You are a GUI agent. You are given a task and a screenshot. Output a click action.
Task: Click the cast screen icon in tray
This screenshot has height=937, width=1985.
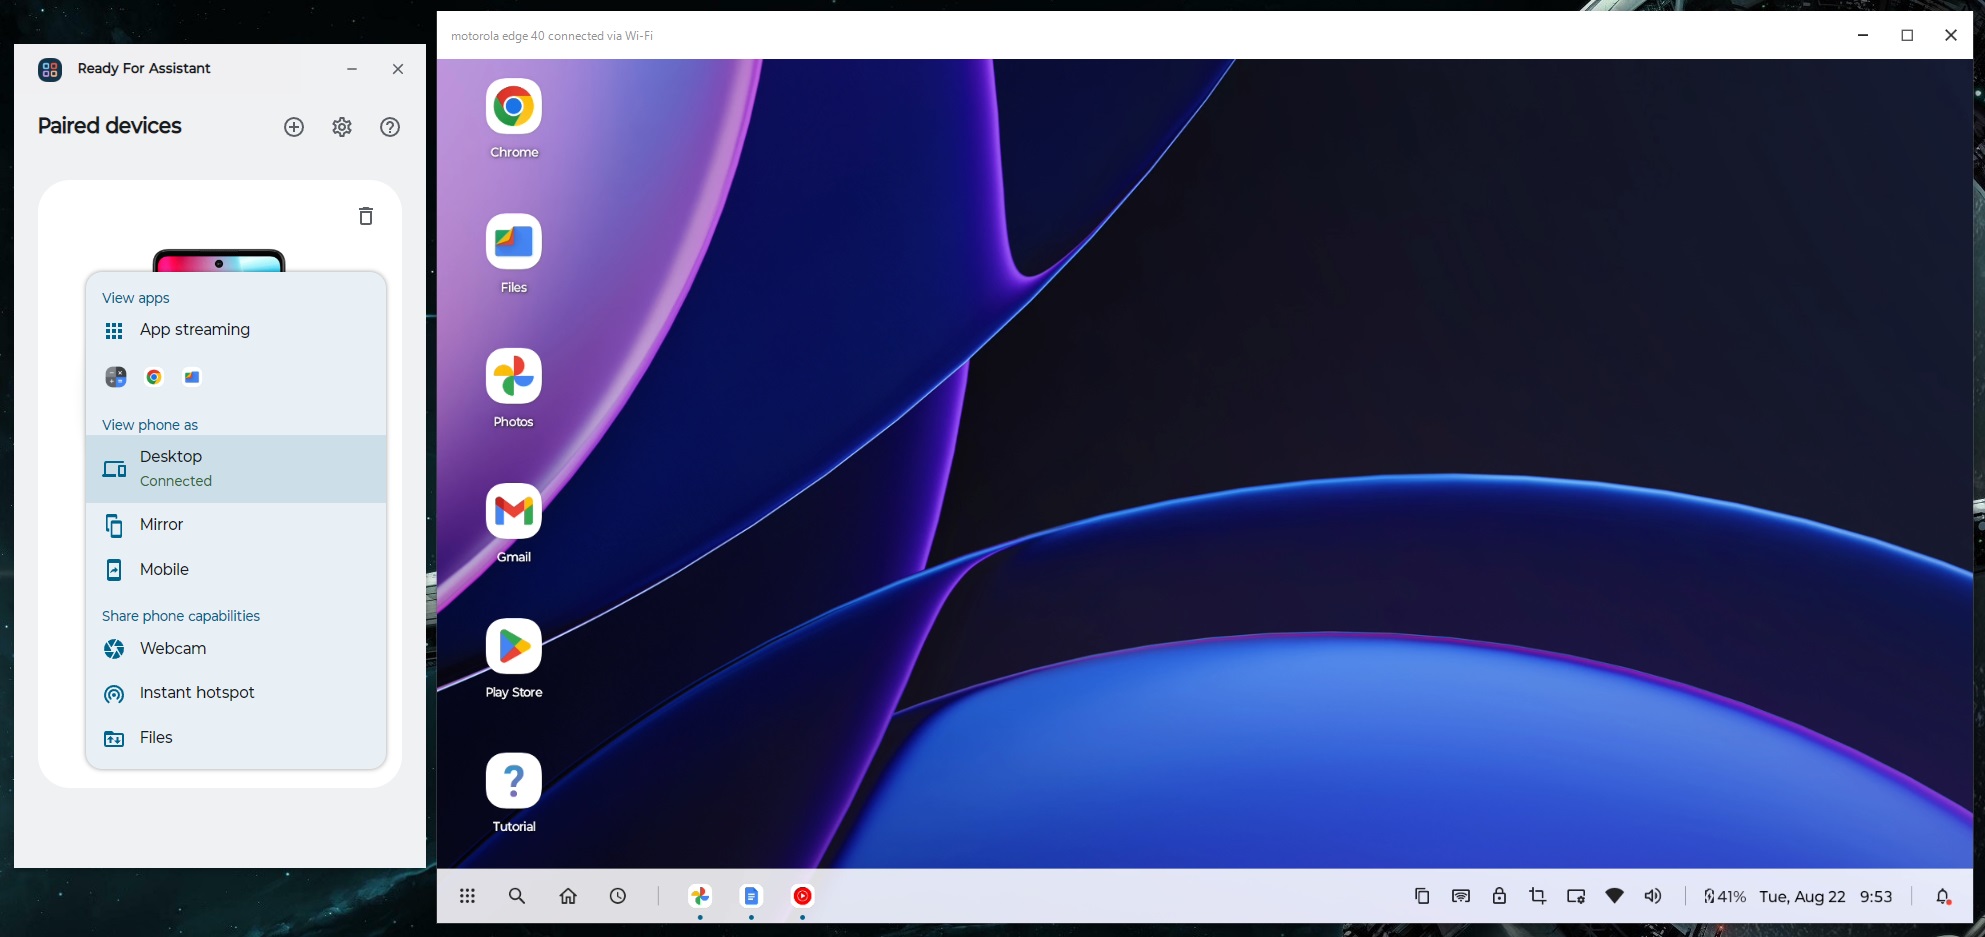click(1461, 896)
